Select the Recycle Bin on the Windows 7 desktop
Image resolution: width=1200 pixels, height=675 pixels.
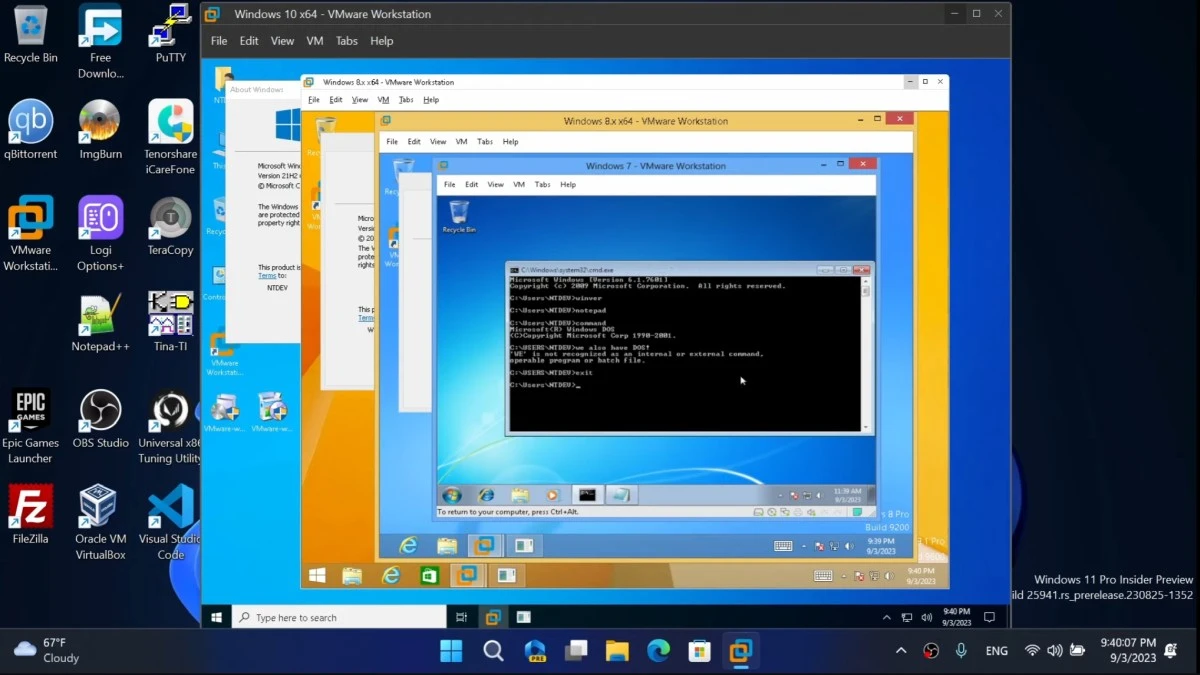click(x=459, y=214)
